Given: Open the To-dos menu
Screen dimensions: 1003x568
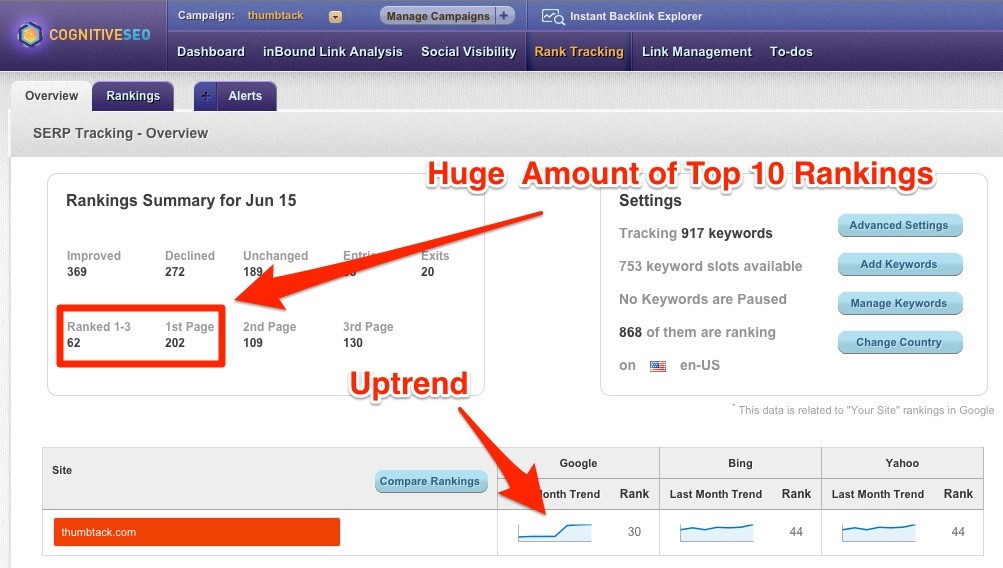Looking at the screenshot, I should [x=791, y=52].
